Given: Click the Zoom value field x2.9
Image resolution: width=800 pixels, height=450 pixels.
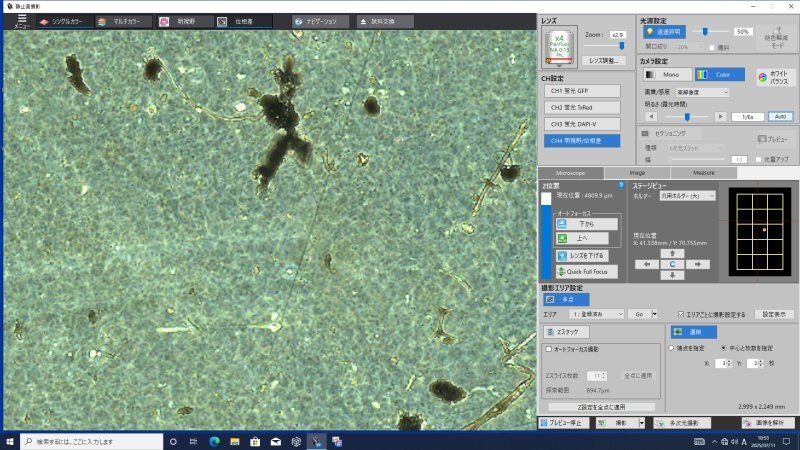Looking at the screenshot, I should [x=618, y=35].
